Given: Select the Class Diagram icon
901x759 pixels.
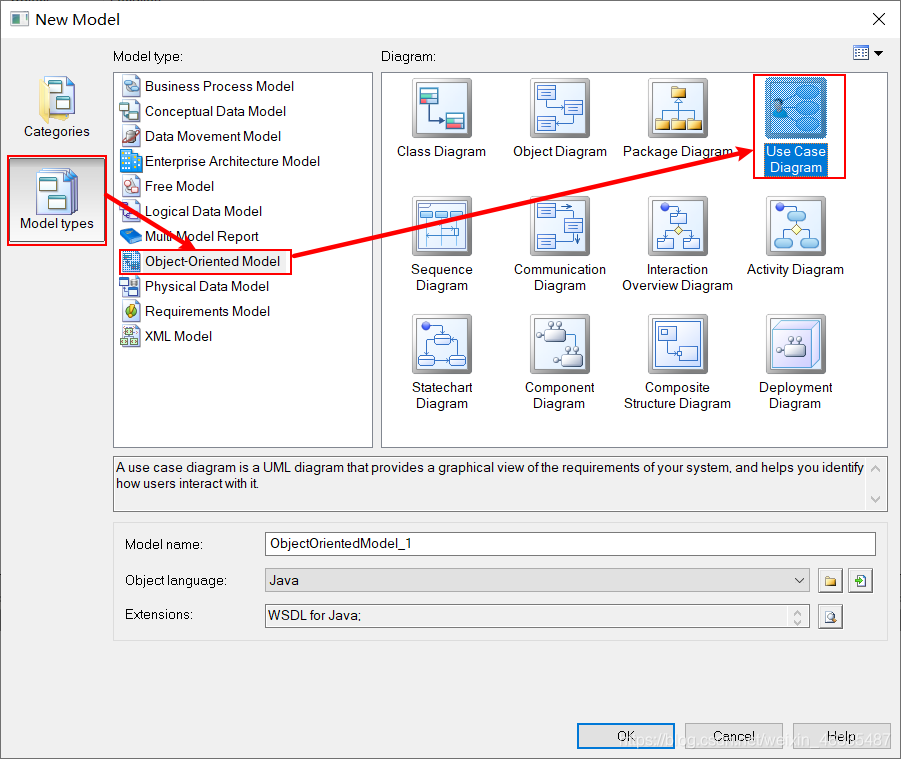Looking at the screenshot, I should (x=441, y=107).
